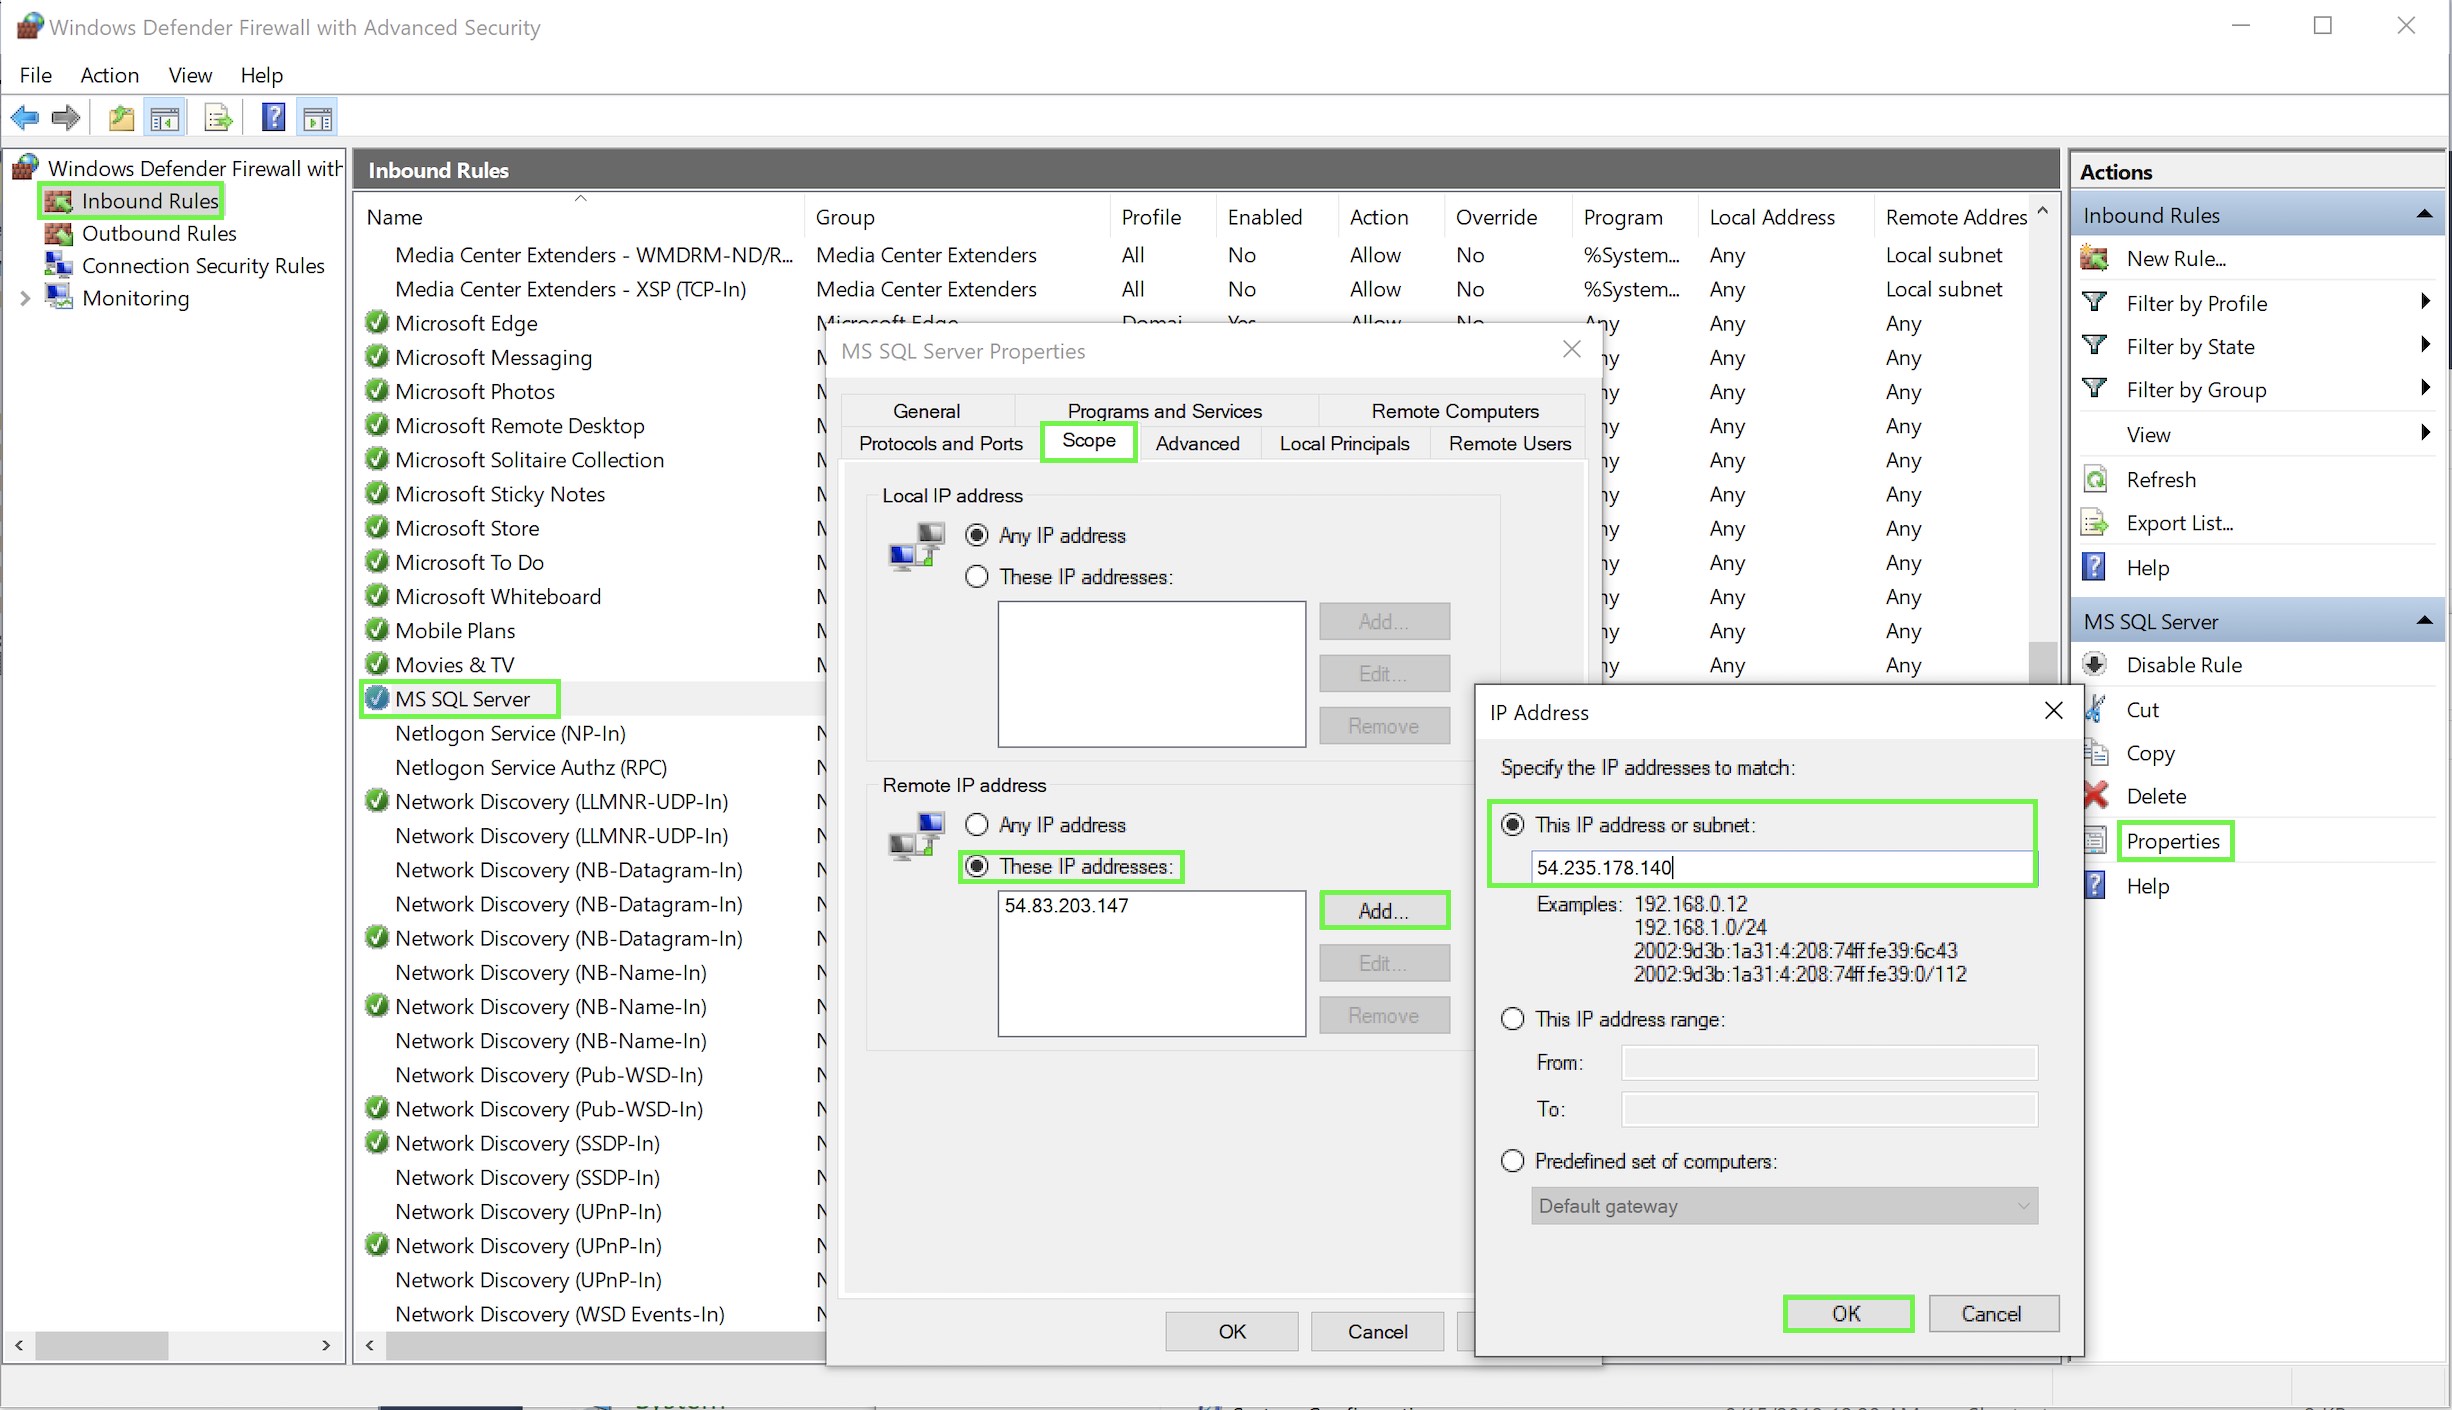
Task: Open Export List from the toolbar icon
Action: pos(217,117)
